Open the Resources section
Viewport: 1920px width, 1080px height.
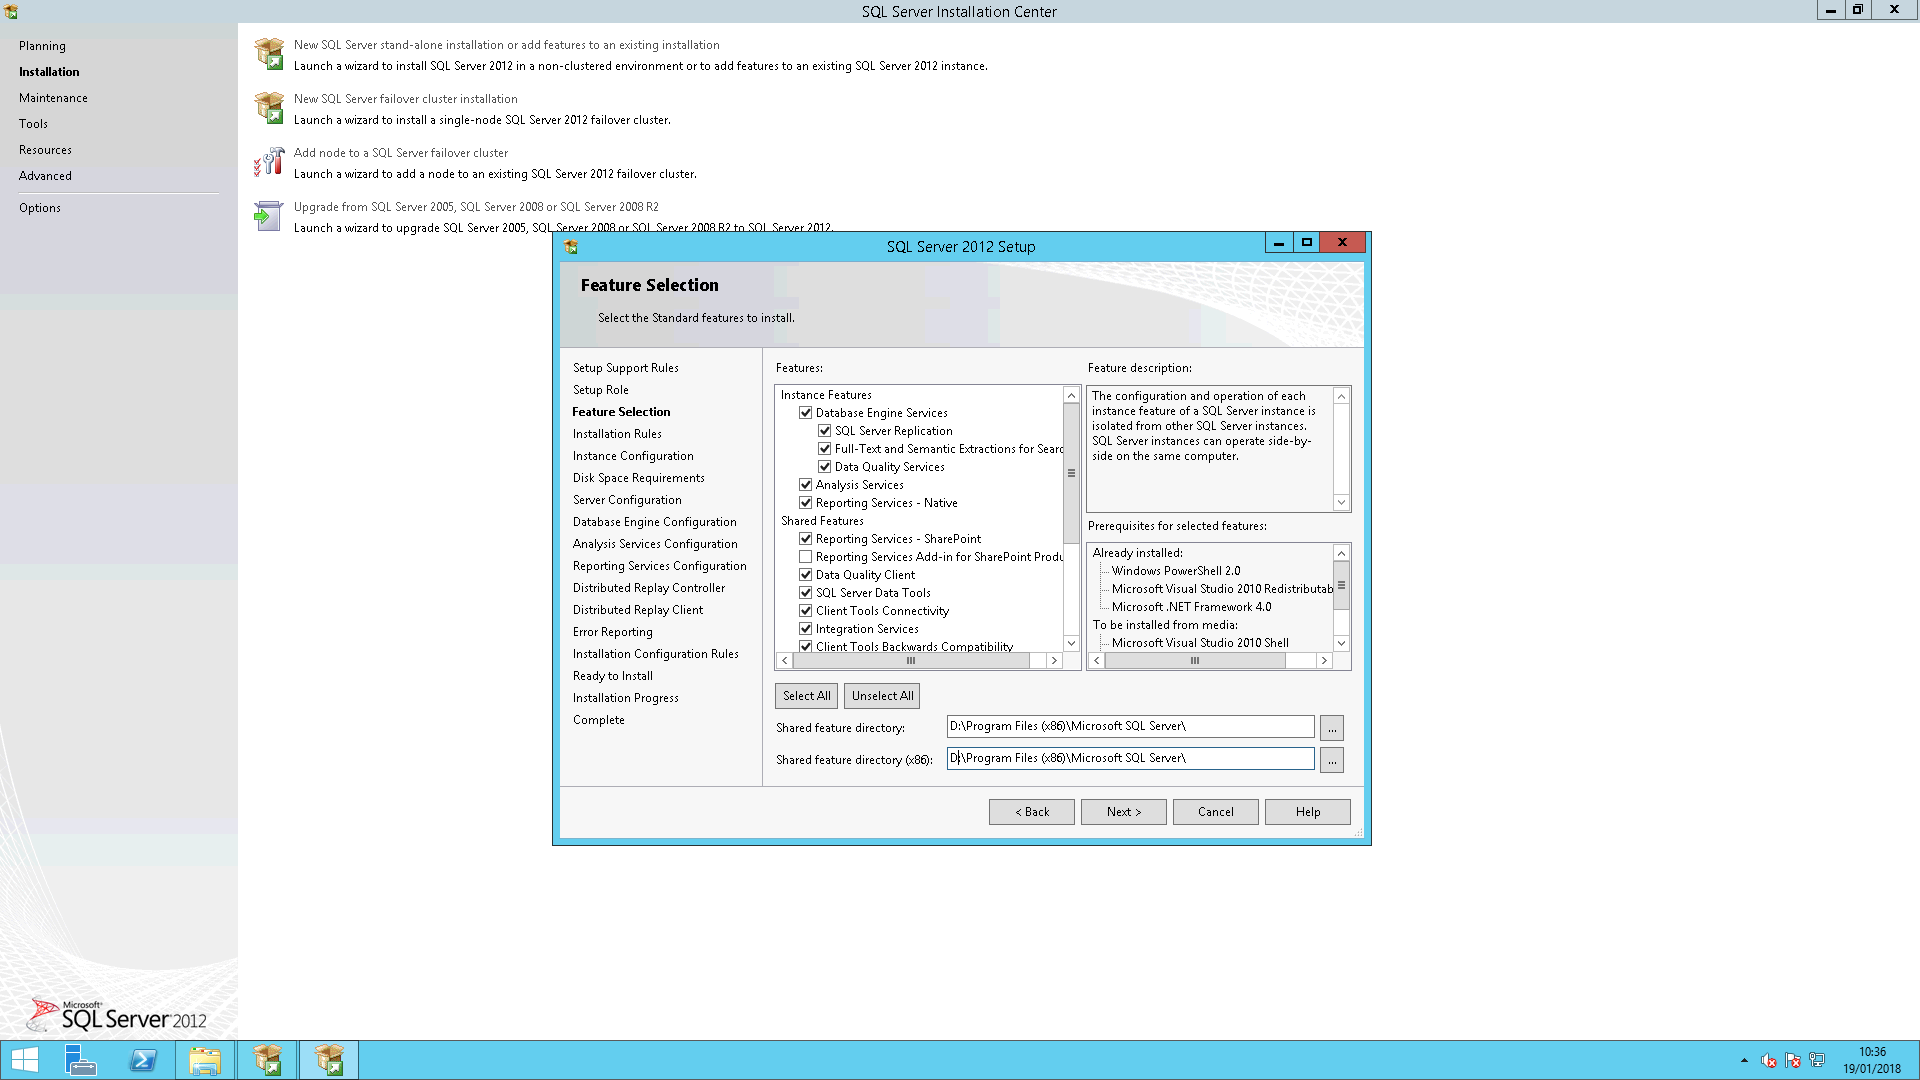click(45, 150)
